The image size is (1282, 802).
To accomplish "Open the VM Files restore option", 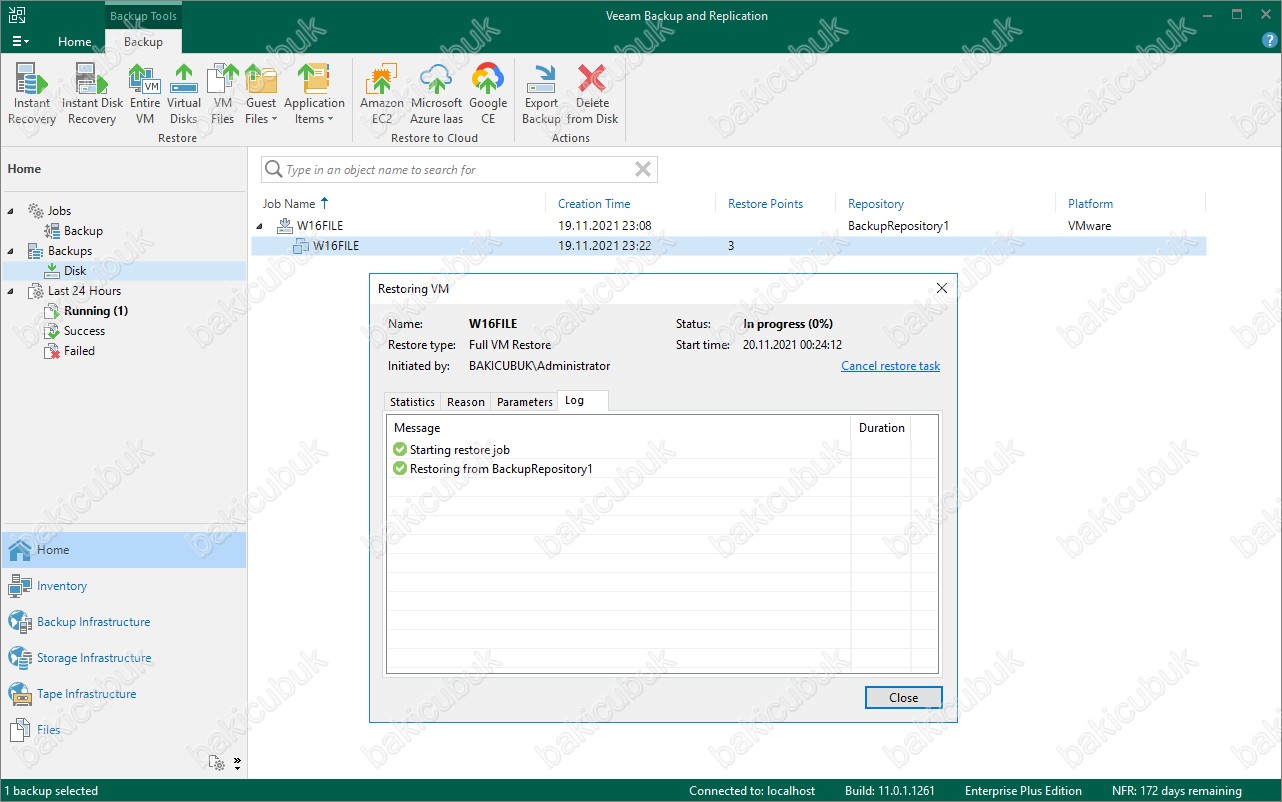I will [223, 95].
